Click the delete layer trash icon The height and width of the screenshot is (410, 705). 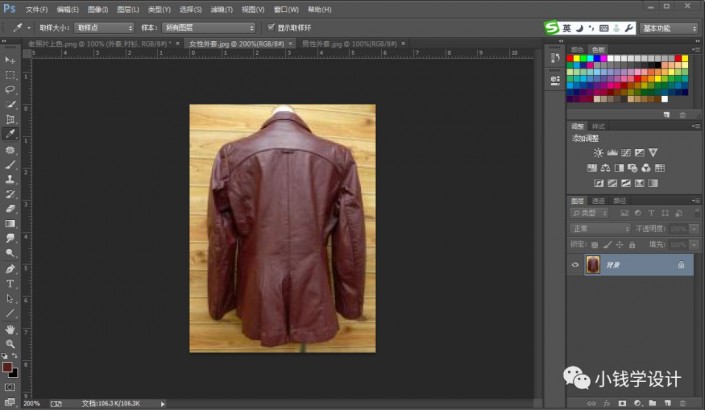[x=683, y=403]
